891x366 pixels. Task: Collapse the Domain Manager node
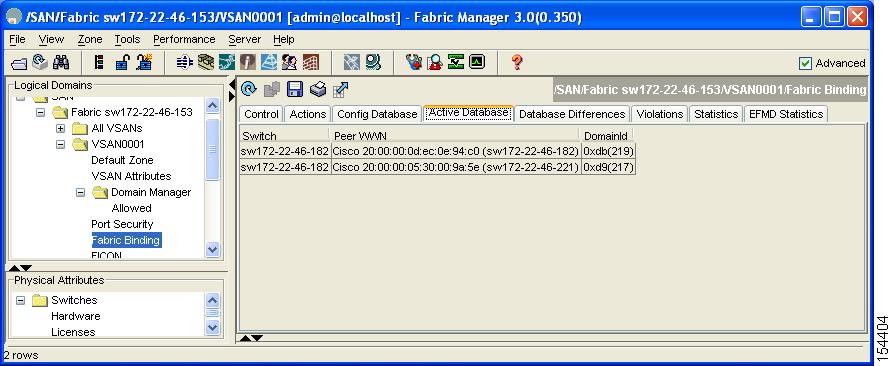(81, 193)
